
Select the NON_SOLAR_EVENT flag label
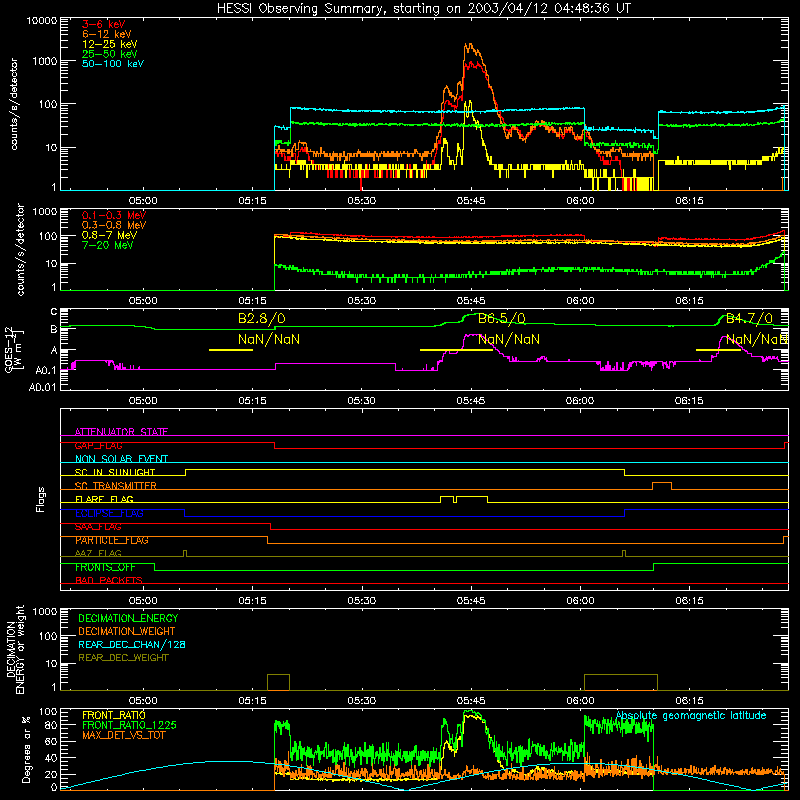pos(121,459)
